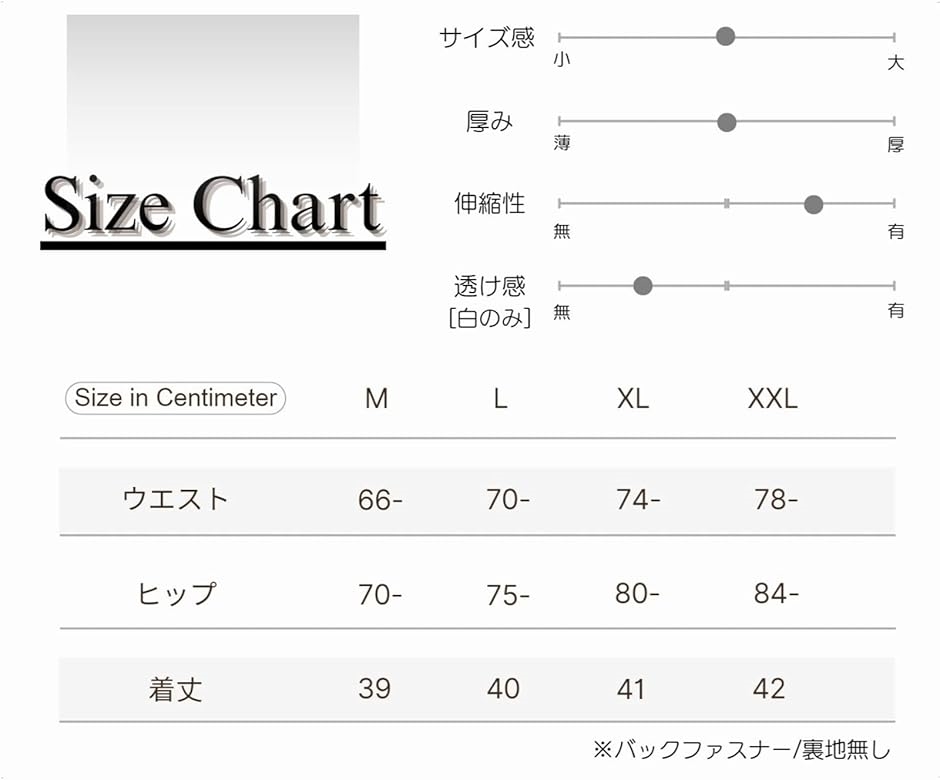Click the Size Chart title
This screenshot has width=940, height=780.
[x=212, y=208]
